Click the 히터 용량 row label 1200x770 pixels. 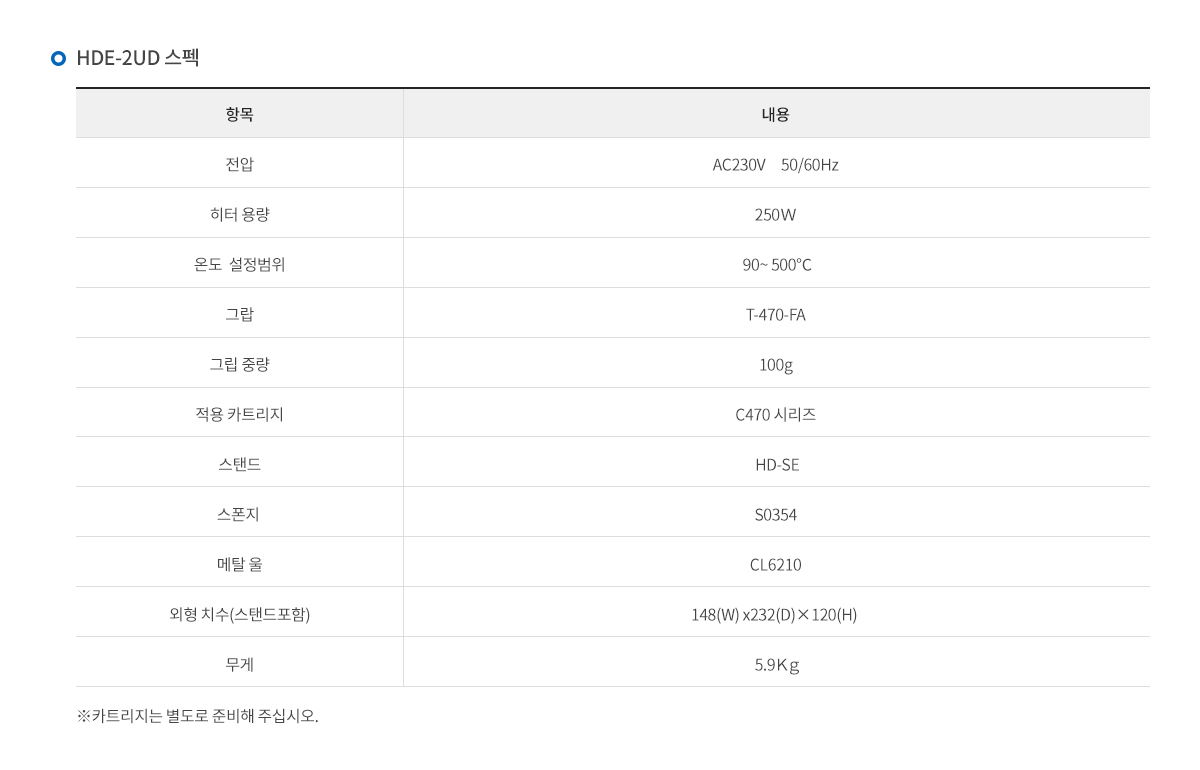[240, 214]
